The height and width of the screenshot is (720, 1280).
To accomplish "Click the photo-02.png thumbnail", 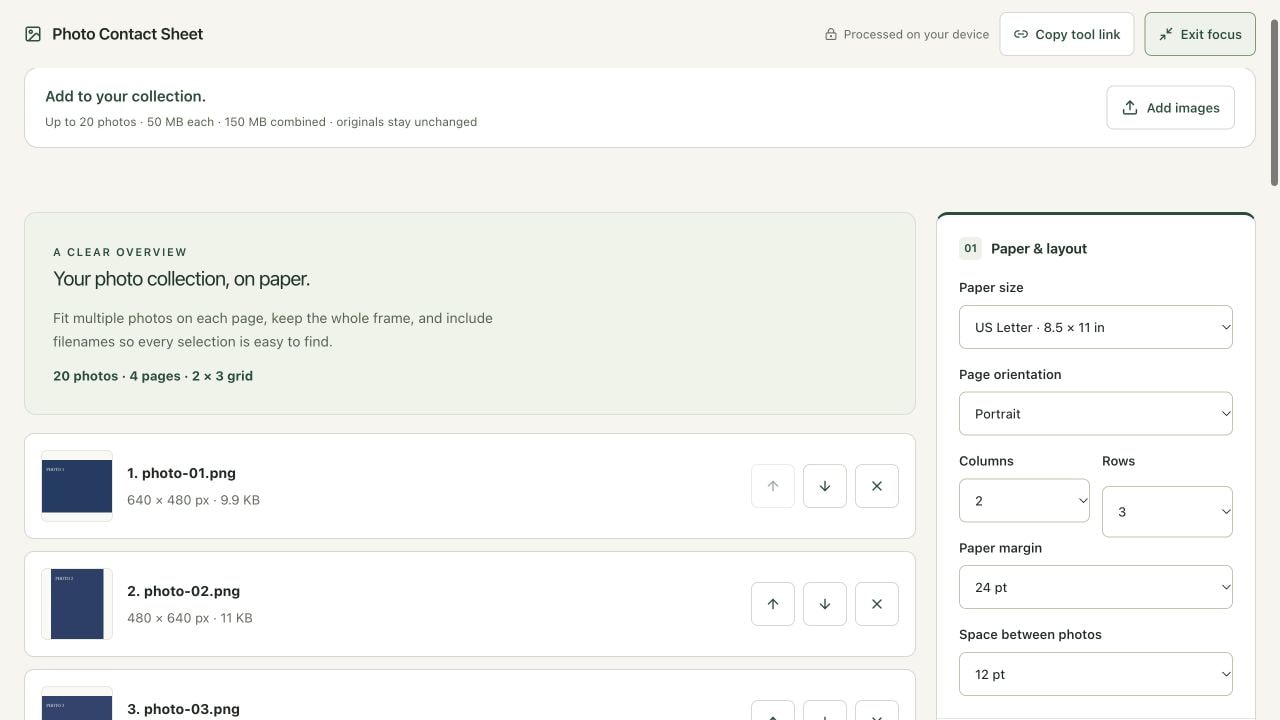I will (x=77, y=604).
